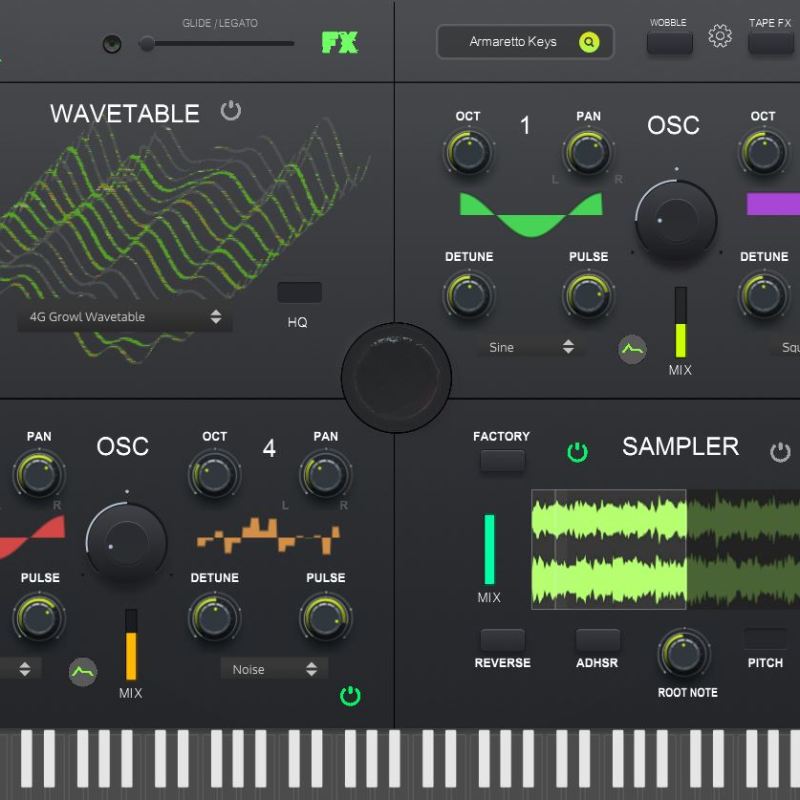
Task: Click the large center circular pad
Action: click(x=396, y=378)
